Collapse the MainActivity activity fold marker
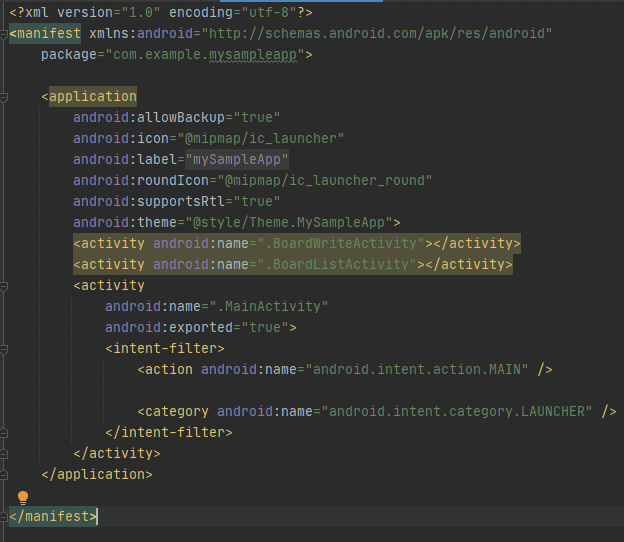 pos(4,286)
